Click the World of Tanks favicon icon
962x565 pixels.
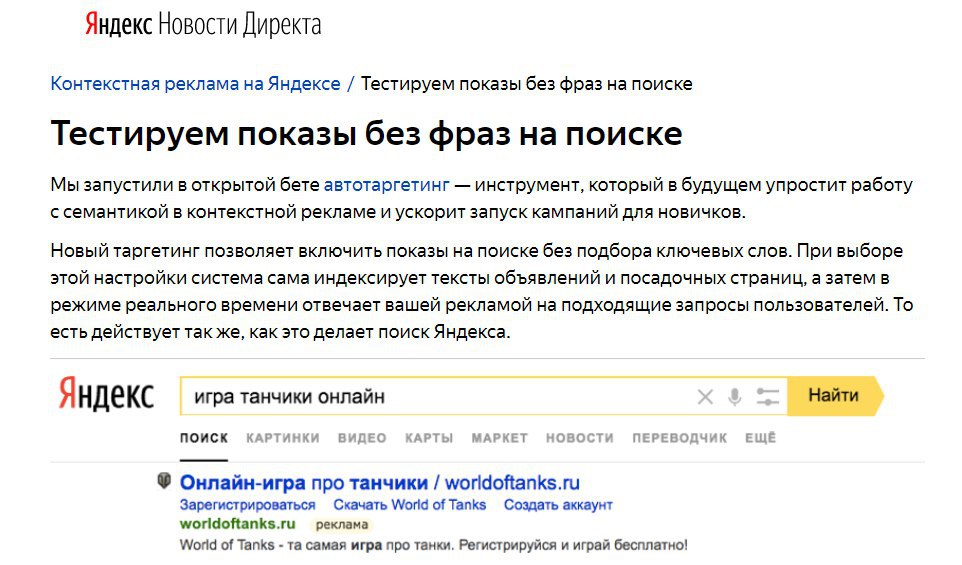[164, 481]
